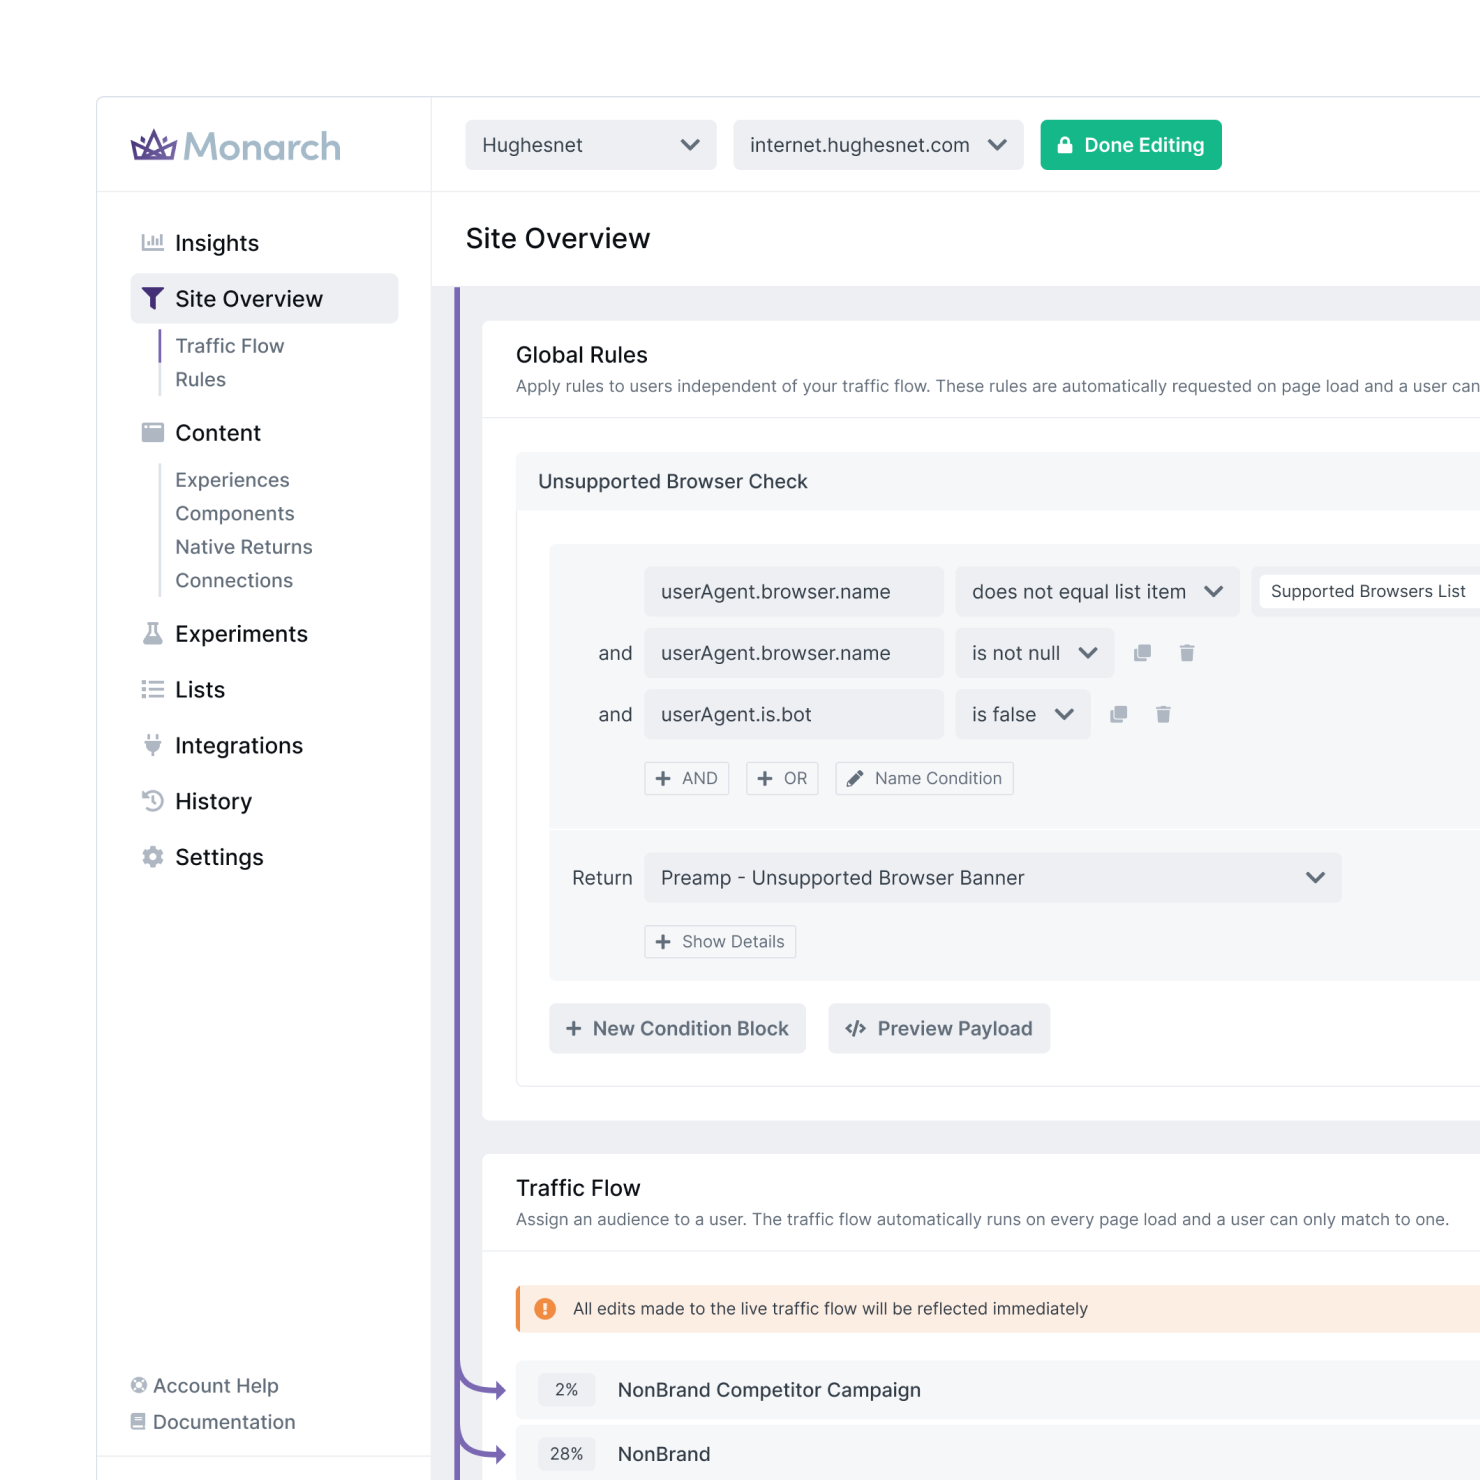The height and width of the screenshot is (1480, 1480).
Task: Expand the internet.hughesnet.com site dropdown
Action: (x=877, y=145)
